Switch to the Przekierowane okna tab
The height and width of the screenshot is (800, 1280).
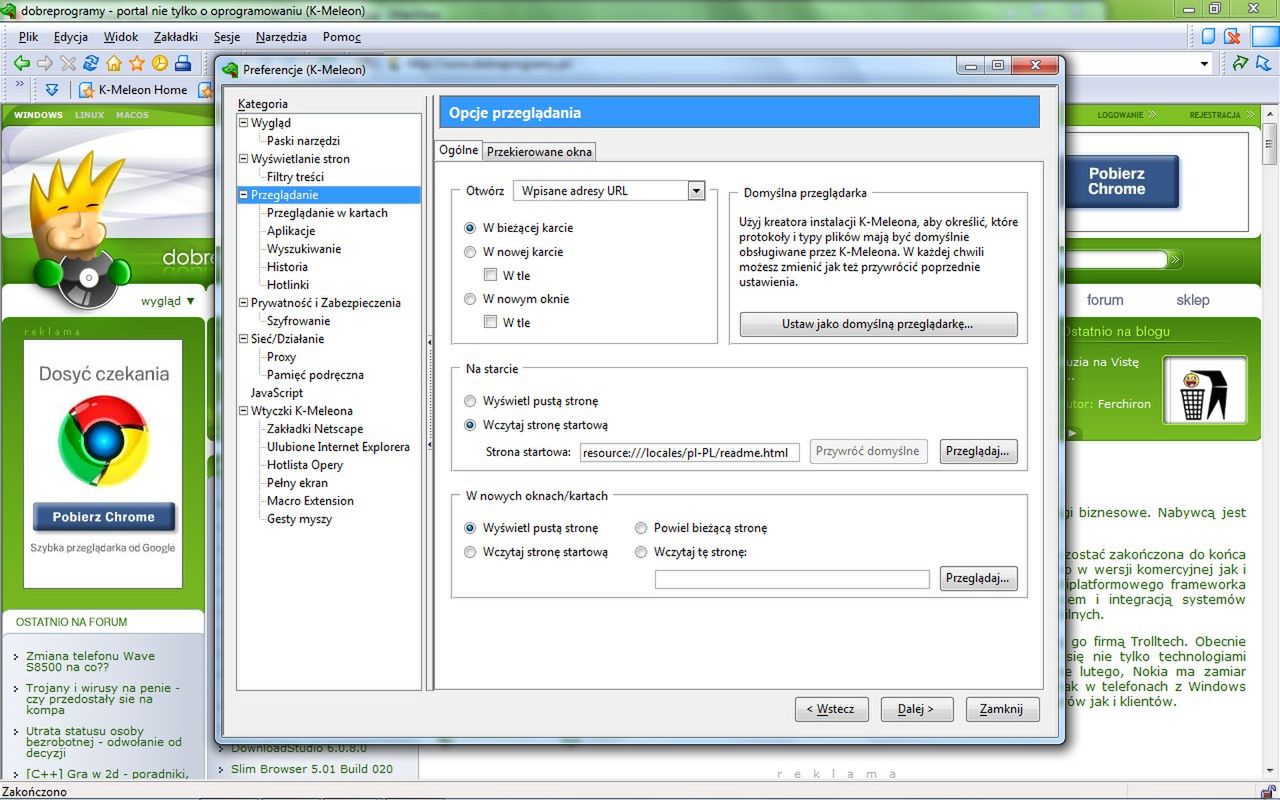point(540,152)
